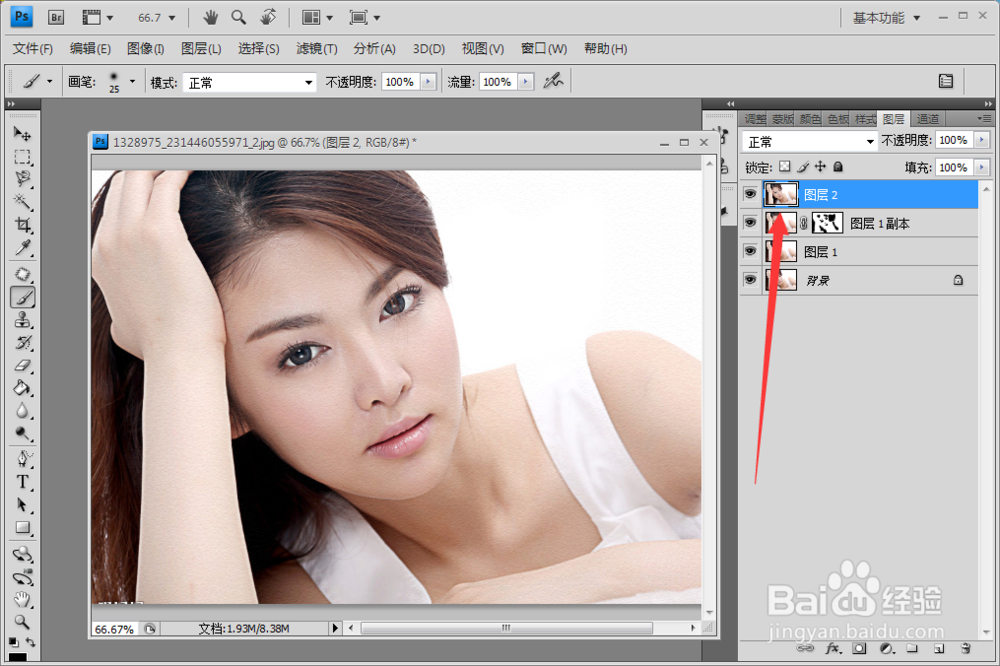Click the 66.67% zoom field
The image size is (1000, 666).
115,629
